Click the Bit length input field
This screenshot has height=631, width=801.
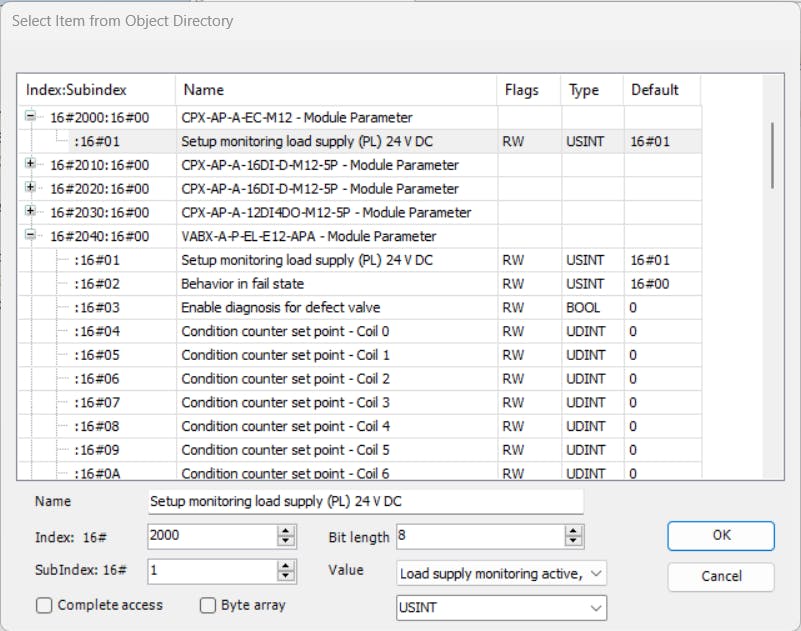pyautogui.click(x=480, y=536)
